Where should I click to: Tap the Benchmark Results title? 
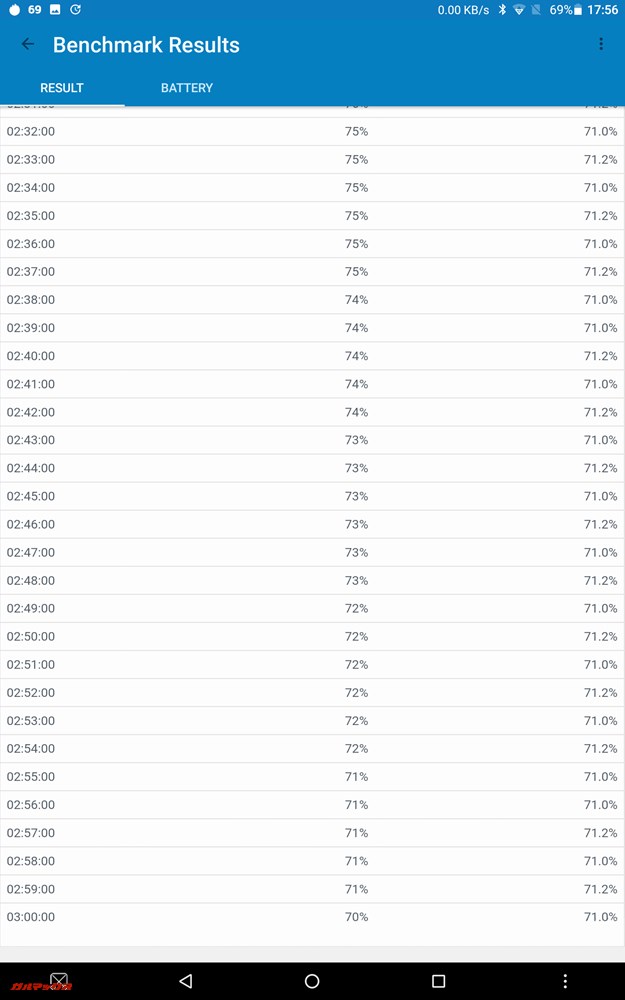coord(146,45)
